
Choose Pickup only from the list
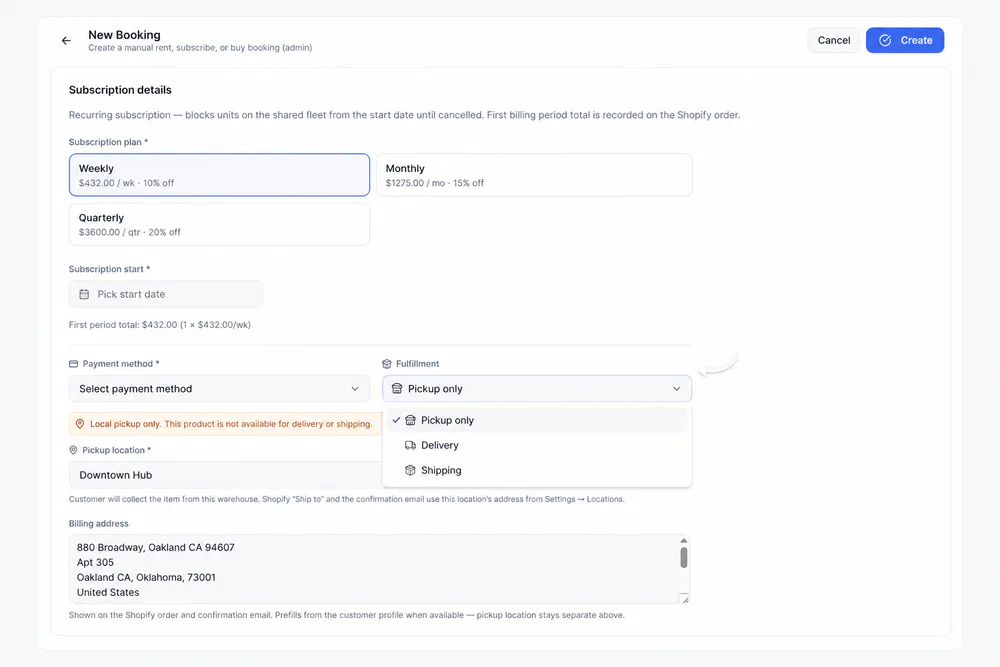(x=537, y=420)
